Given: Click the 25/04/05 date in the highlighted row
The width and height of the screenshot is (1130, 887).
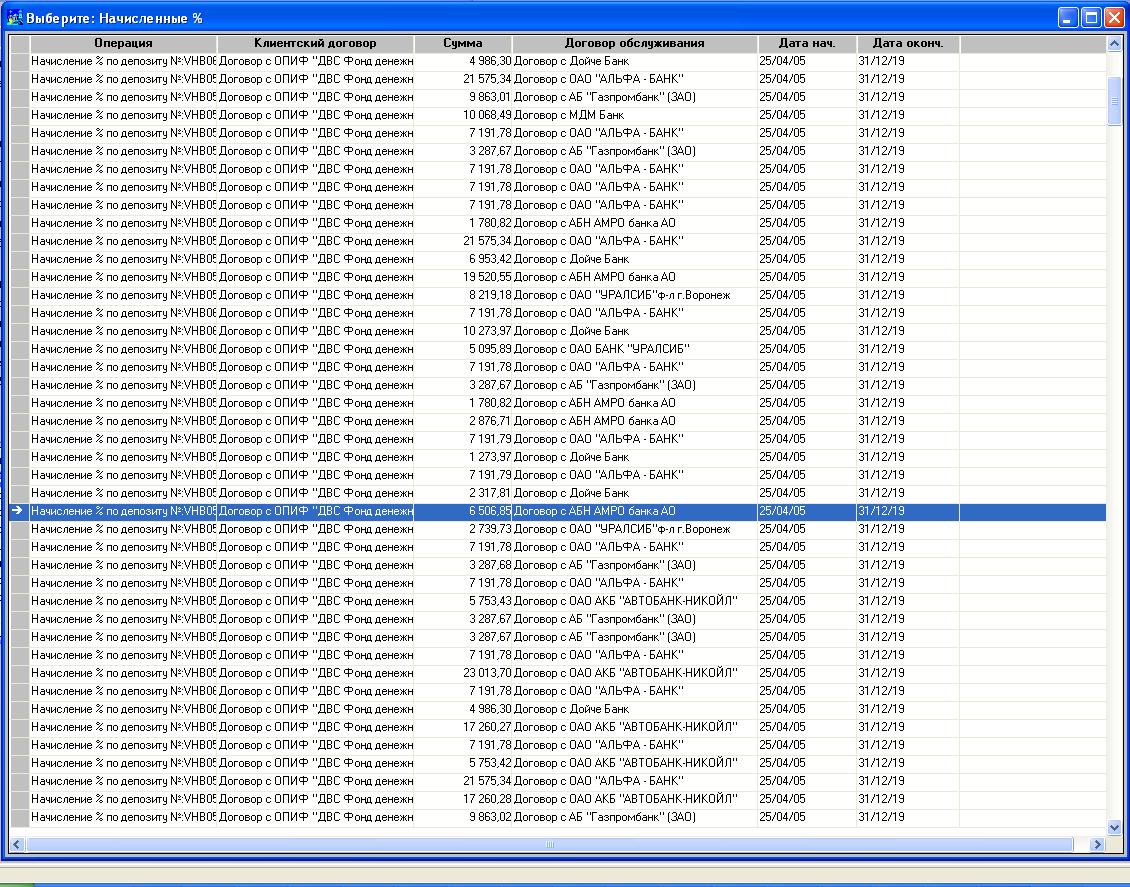Looking at the screenshot, I should (807, 512).
